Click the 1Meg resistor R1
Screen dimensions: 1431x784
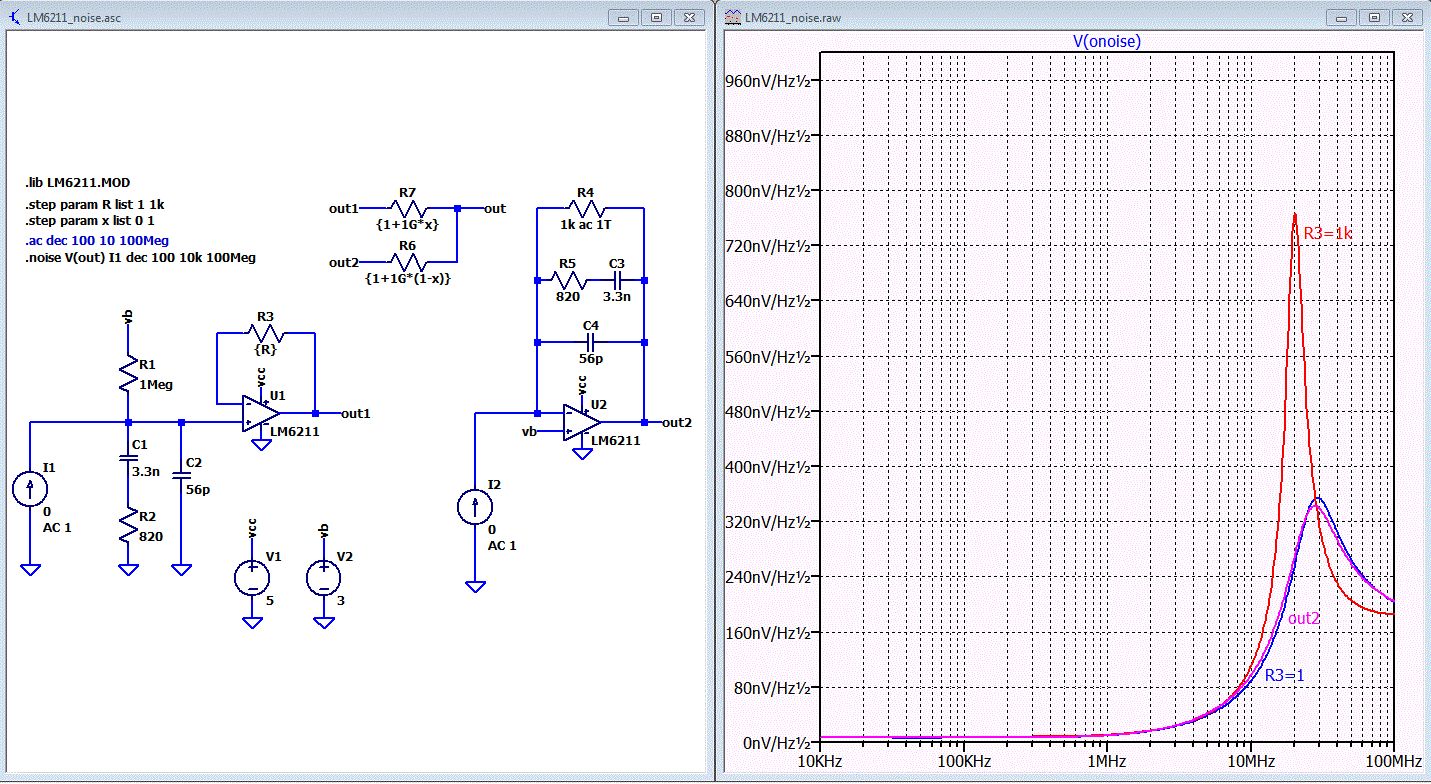(128, 371)
